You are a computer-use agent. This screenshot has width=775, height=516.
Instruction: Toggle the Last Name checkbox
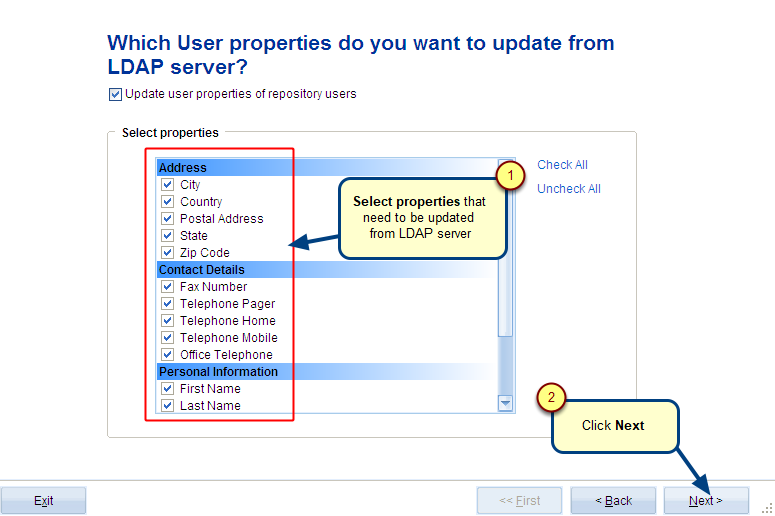168,406
